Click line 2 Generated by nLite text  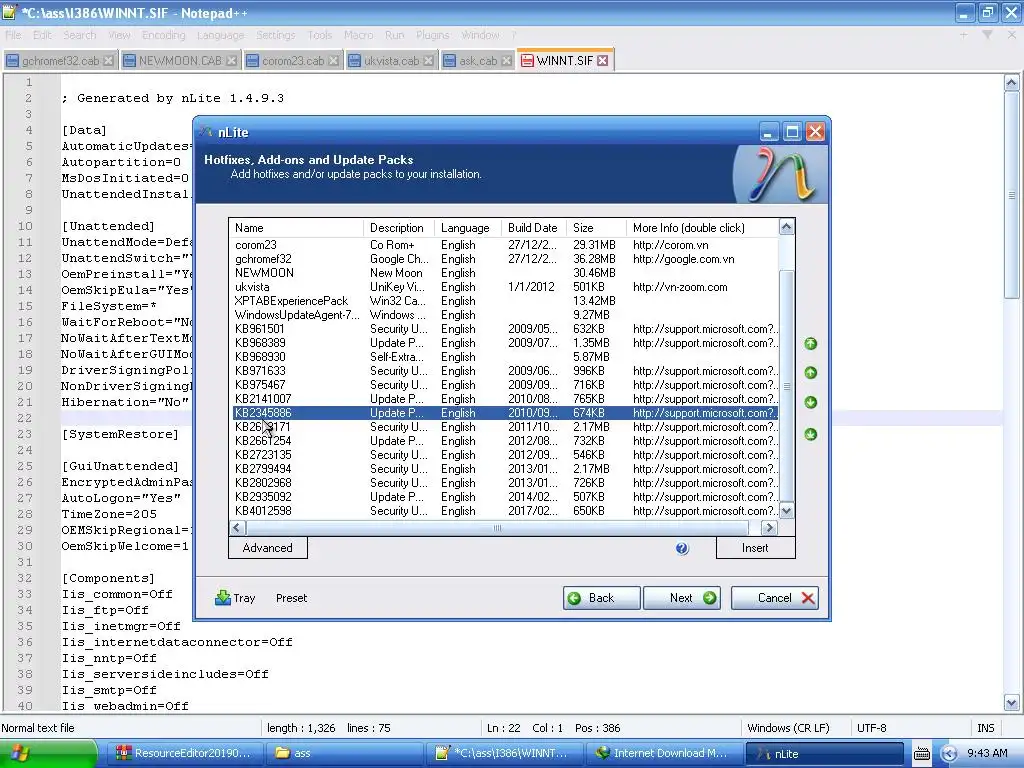173,99
